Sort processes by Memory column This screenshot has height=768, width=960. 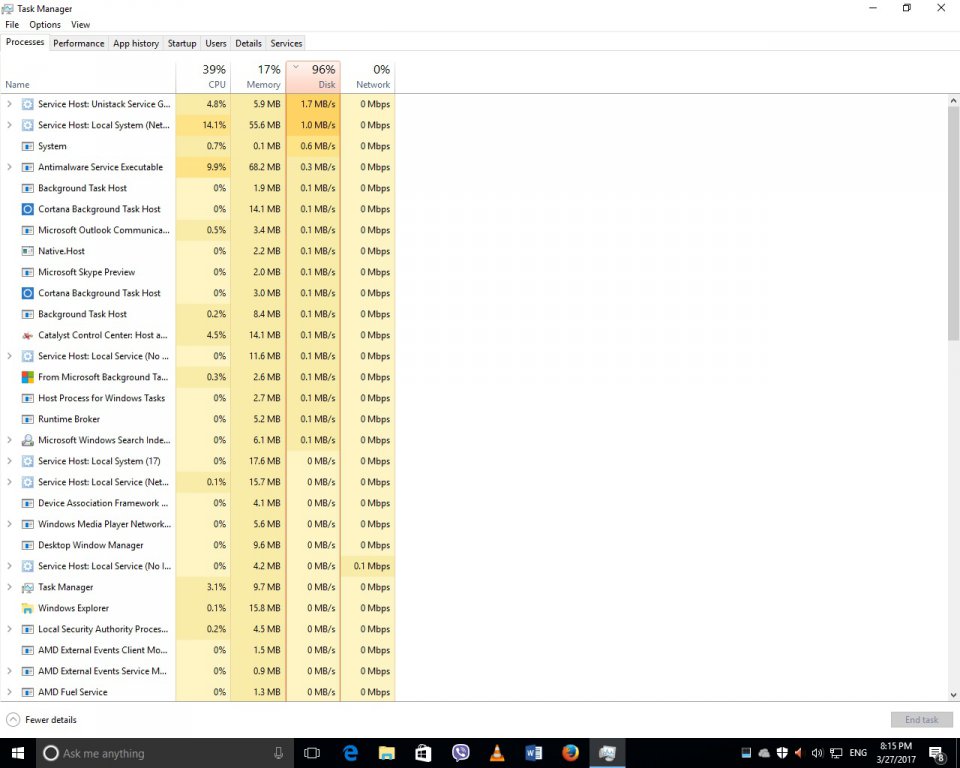(263, 77)
